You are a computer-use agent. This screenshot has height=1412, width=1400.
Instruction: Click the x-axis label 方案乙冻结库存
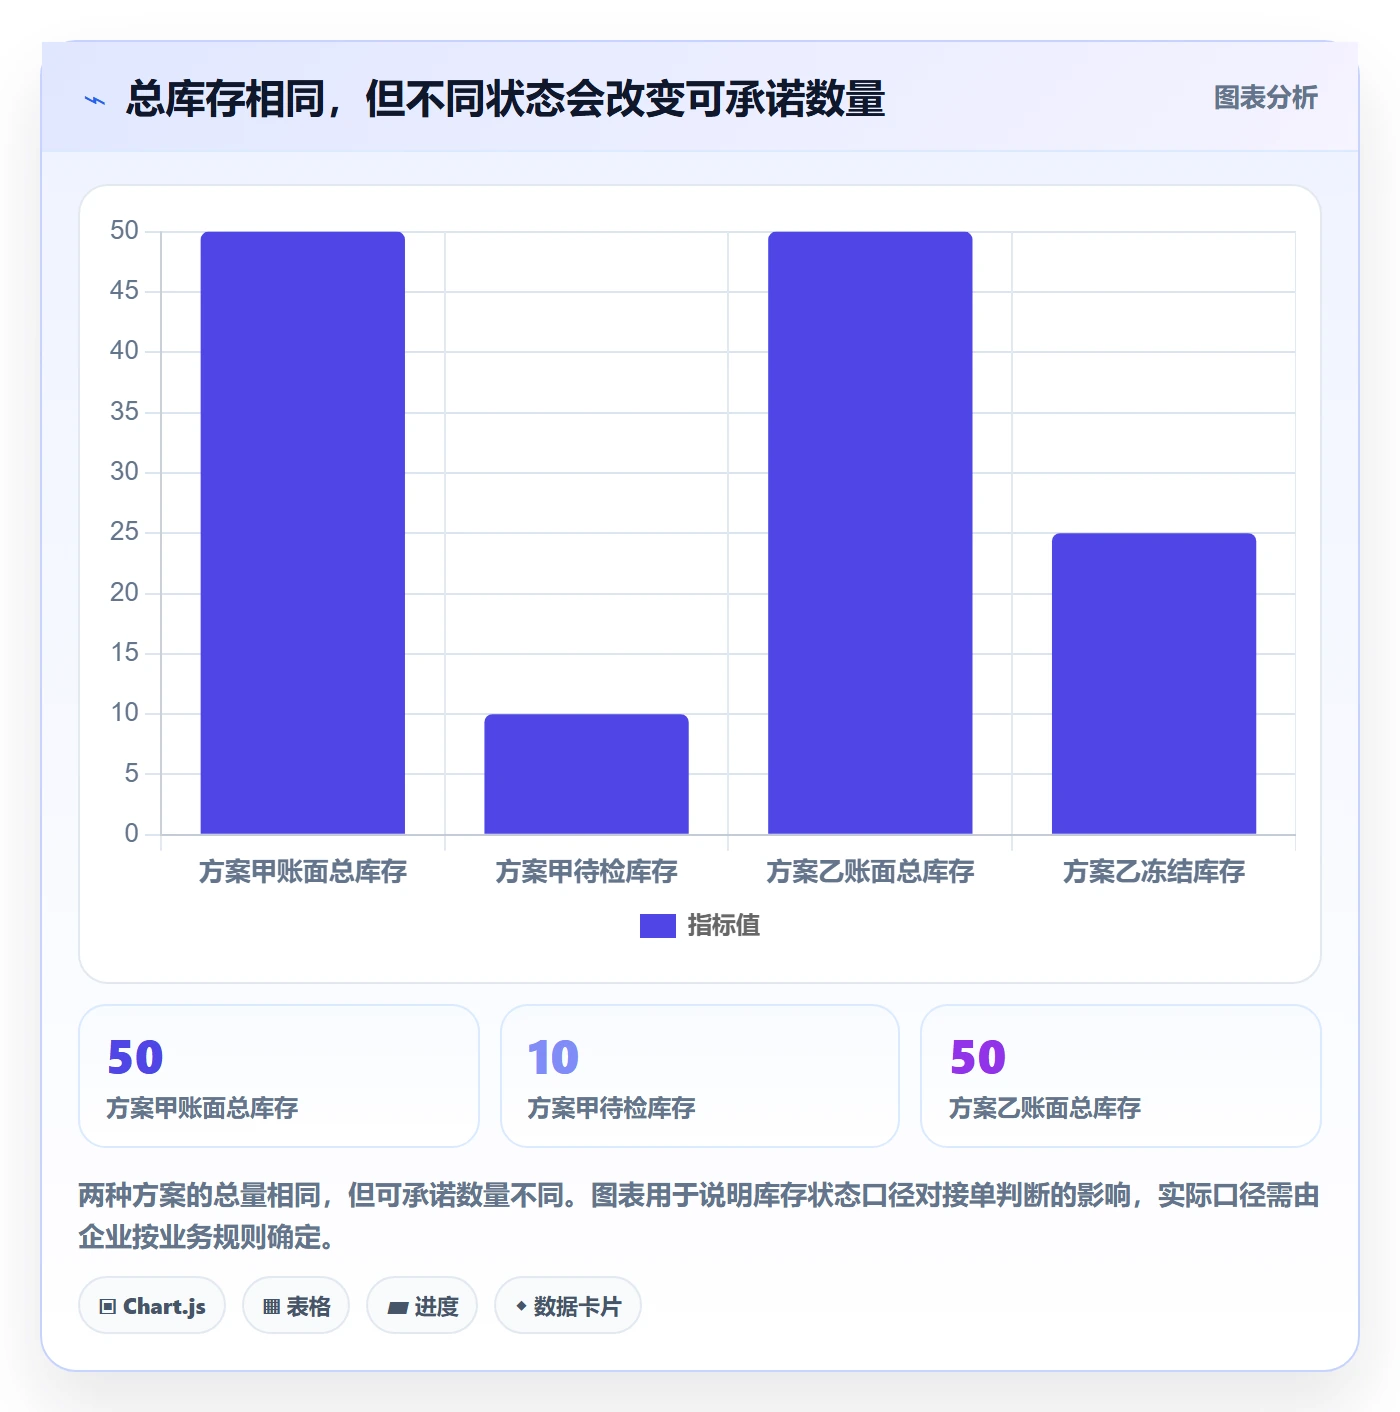pos(1154,872)
